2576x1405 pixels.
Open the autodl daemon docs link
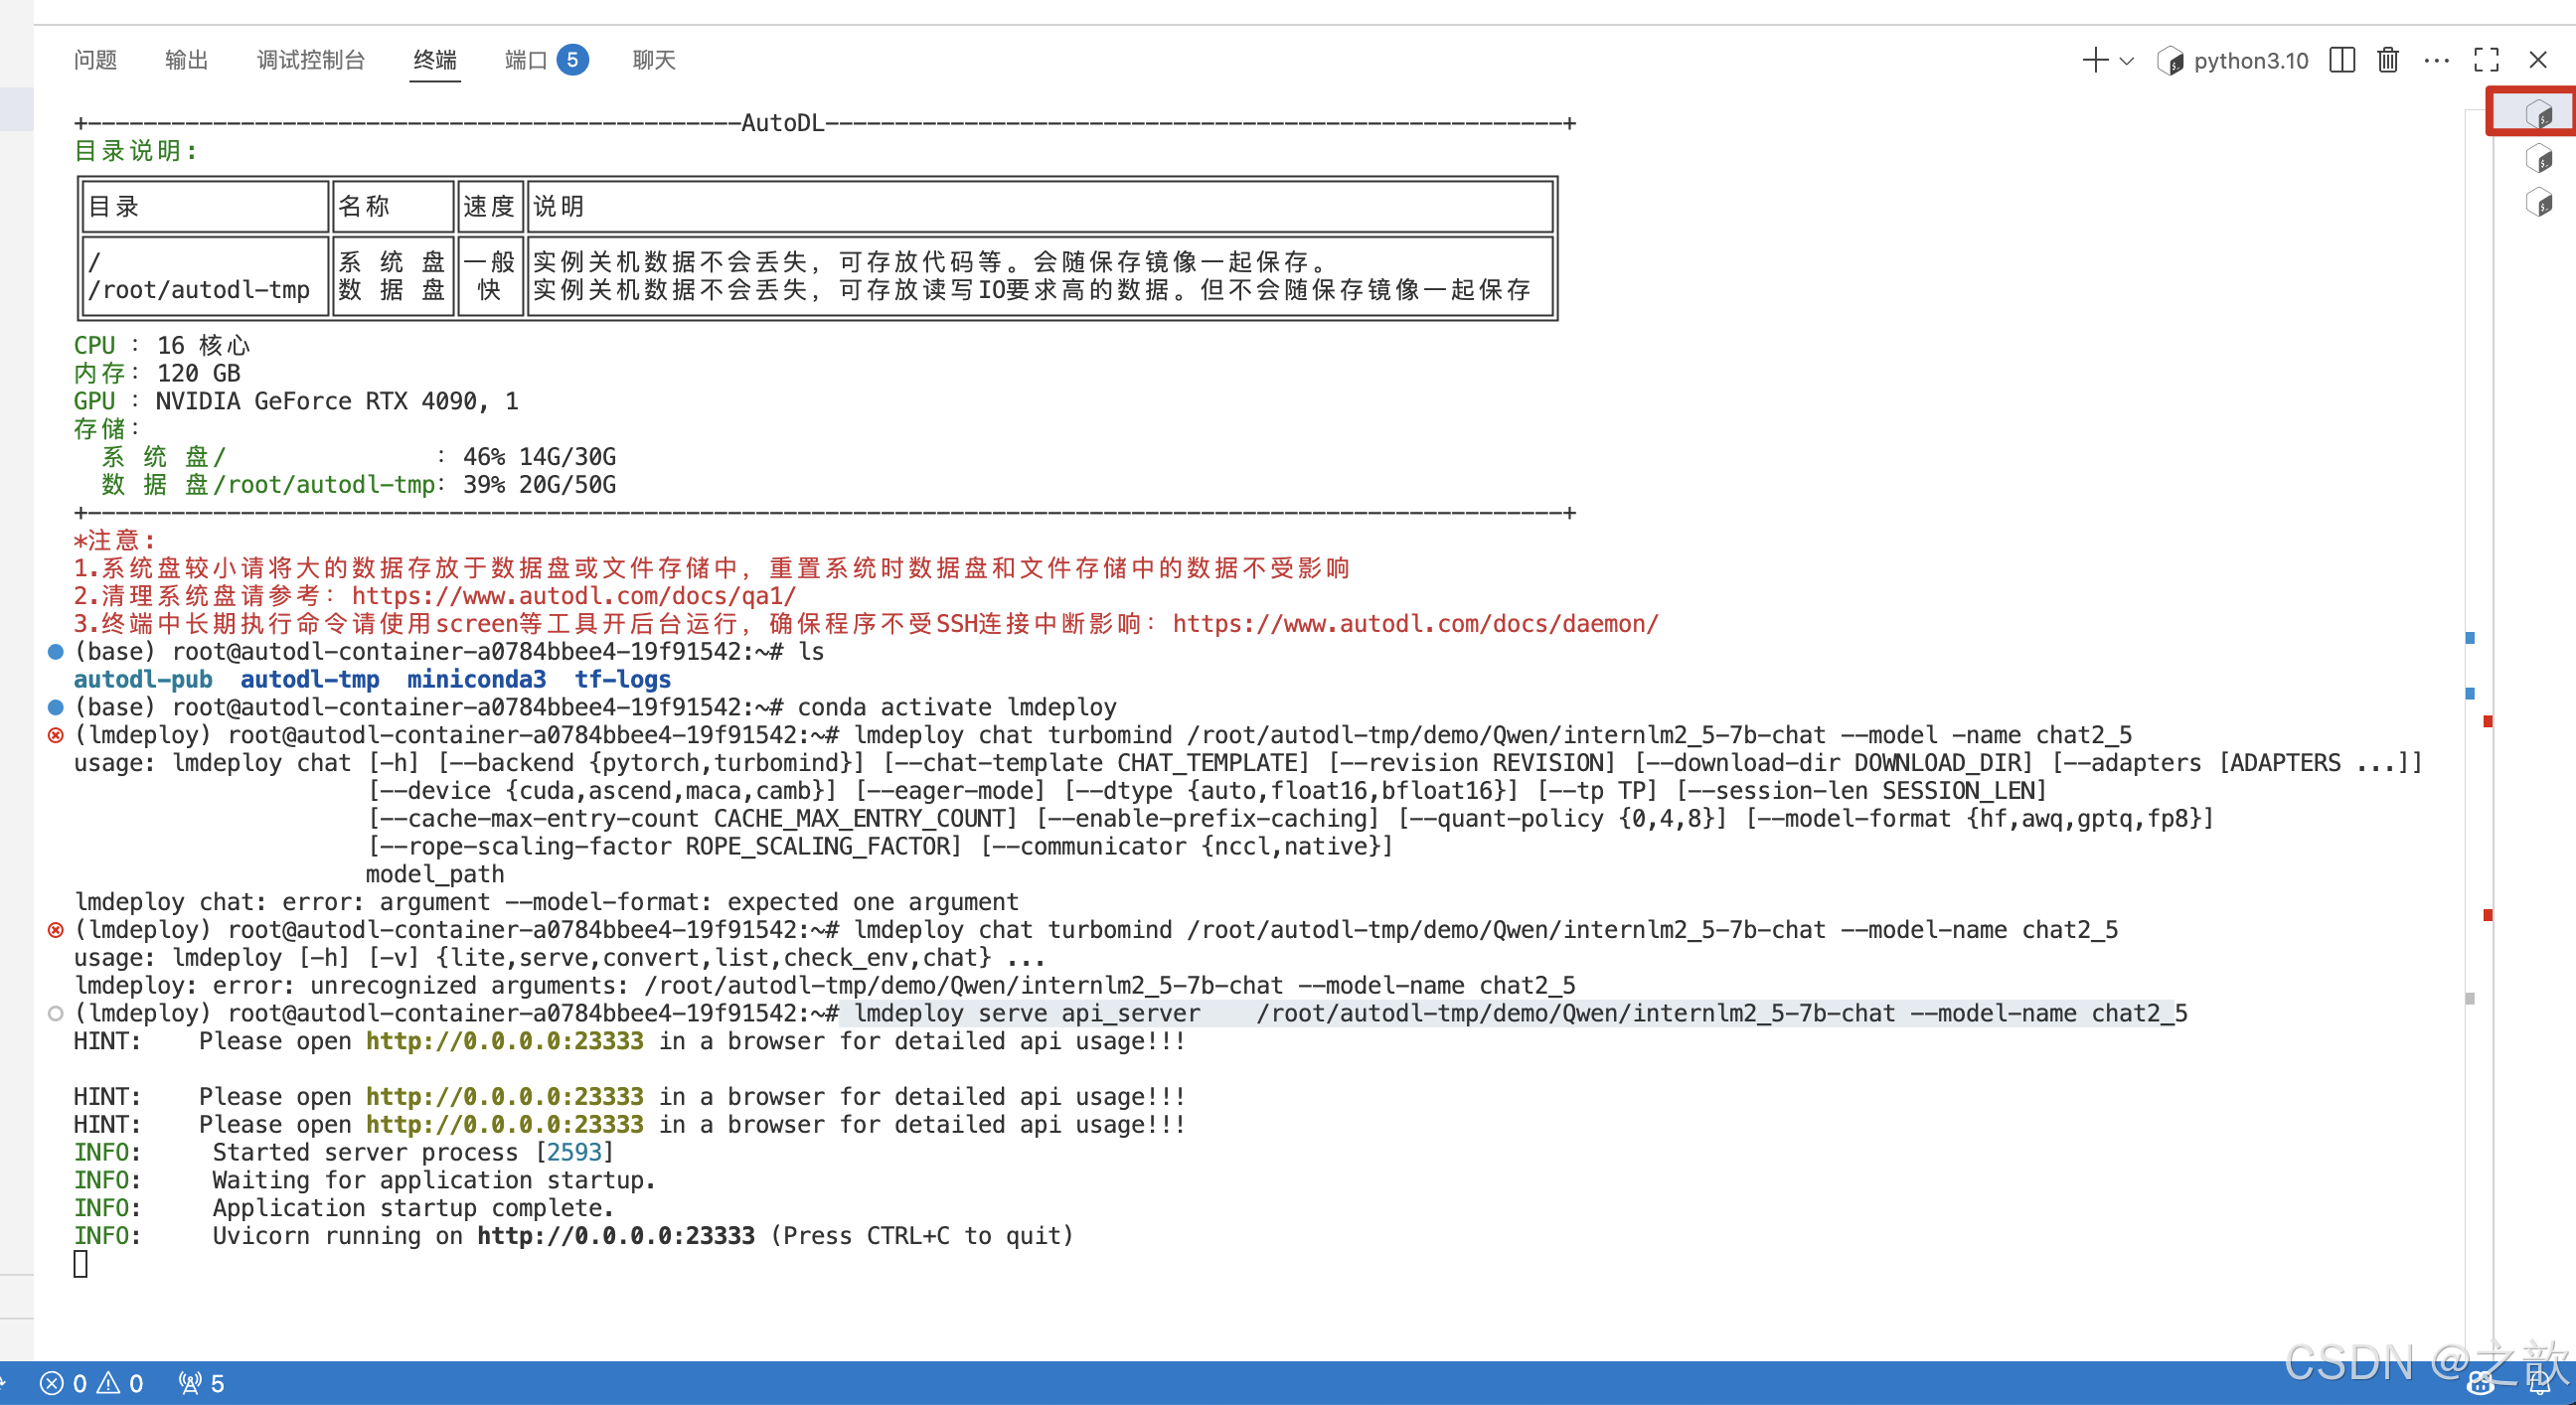tap(1415, 624)
